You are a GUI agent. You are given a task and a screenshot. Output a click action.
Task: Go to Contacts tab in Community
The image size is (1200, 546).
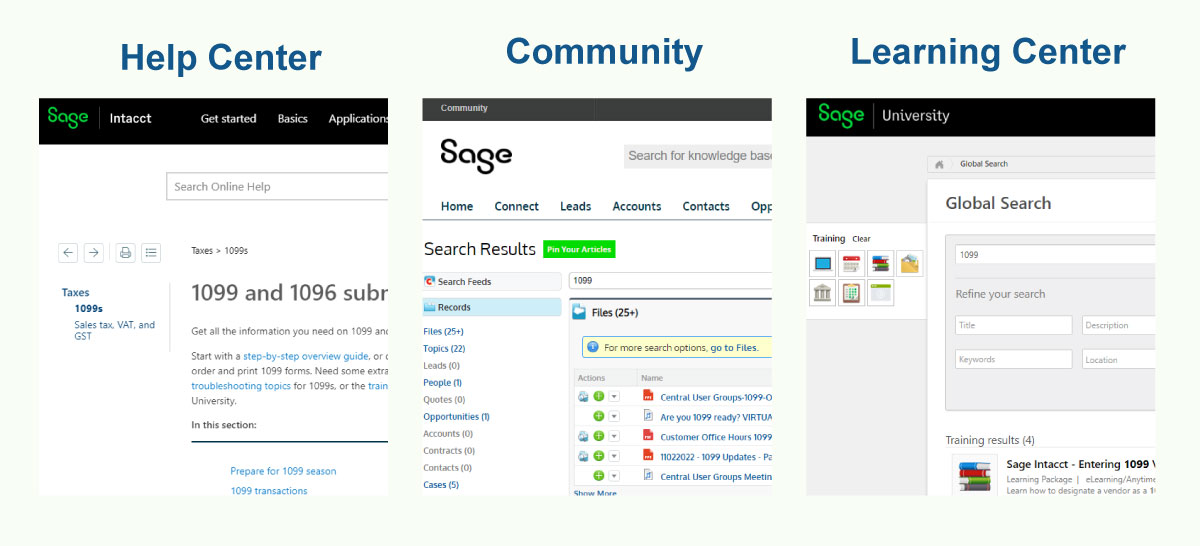pyautogui.click(x=706, y=206)
